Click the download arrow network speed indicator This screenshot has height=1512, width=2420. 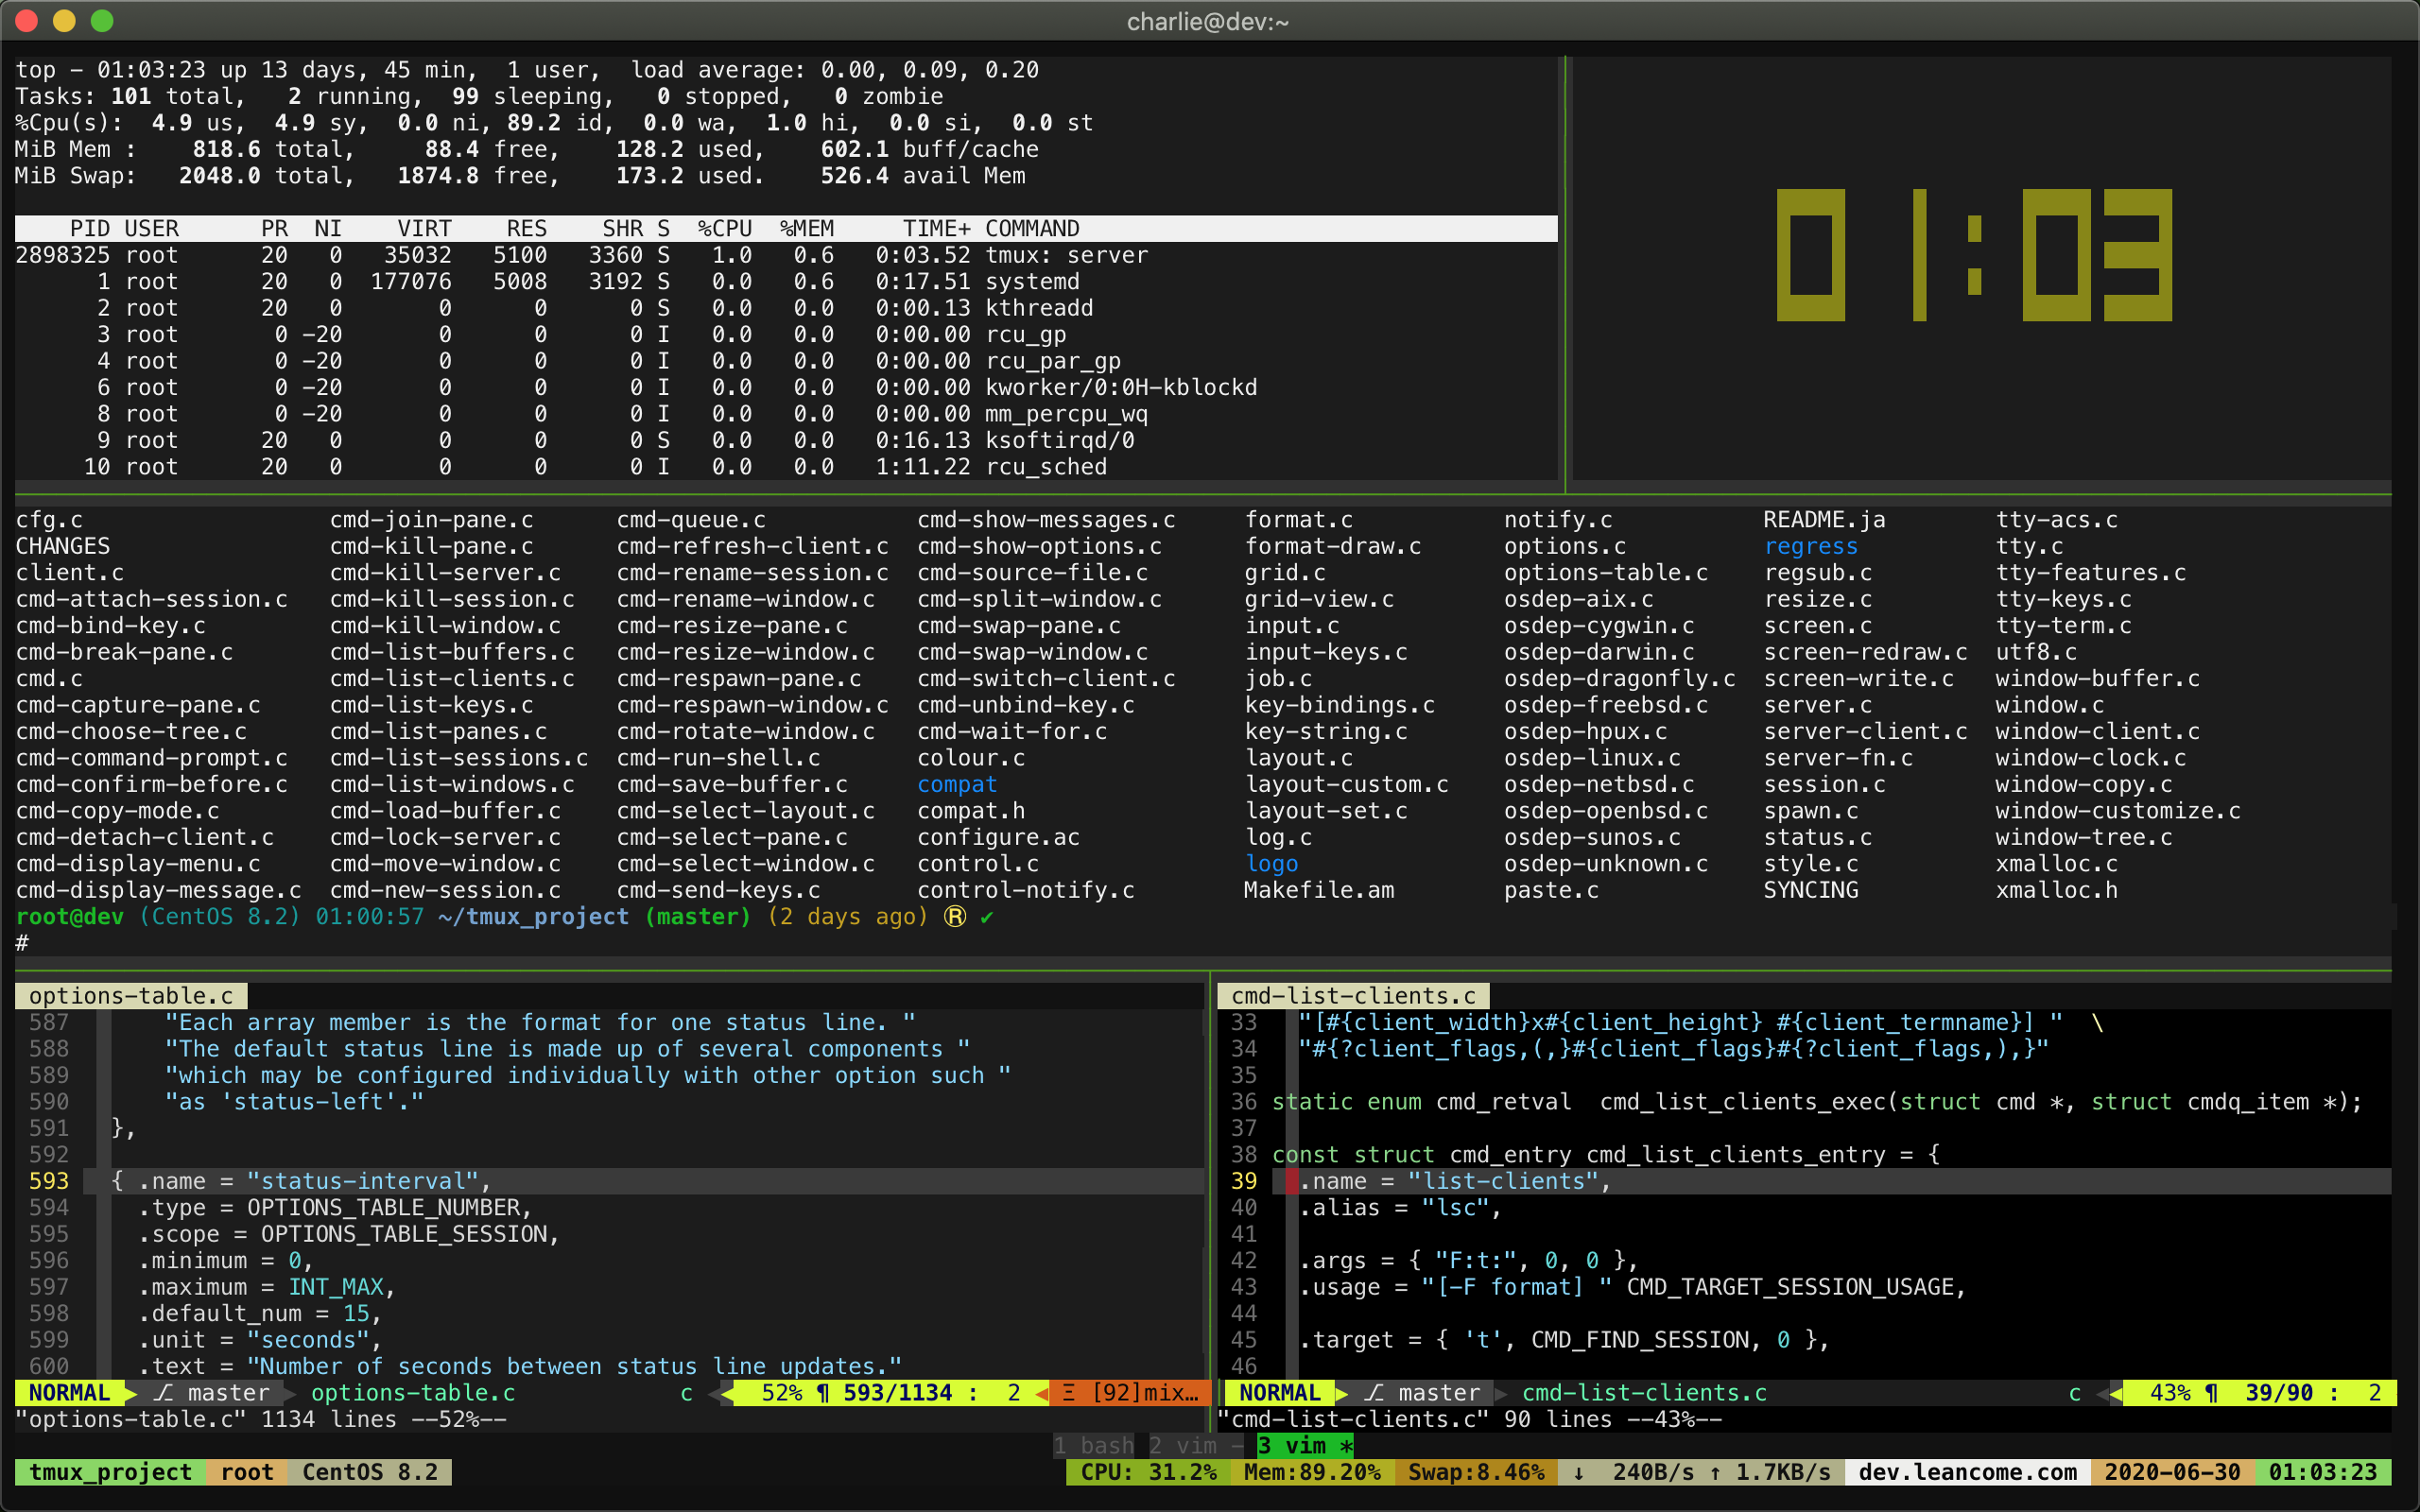coord(1579,1472)
